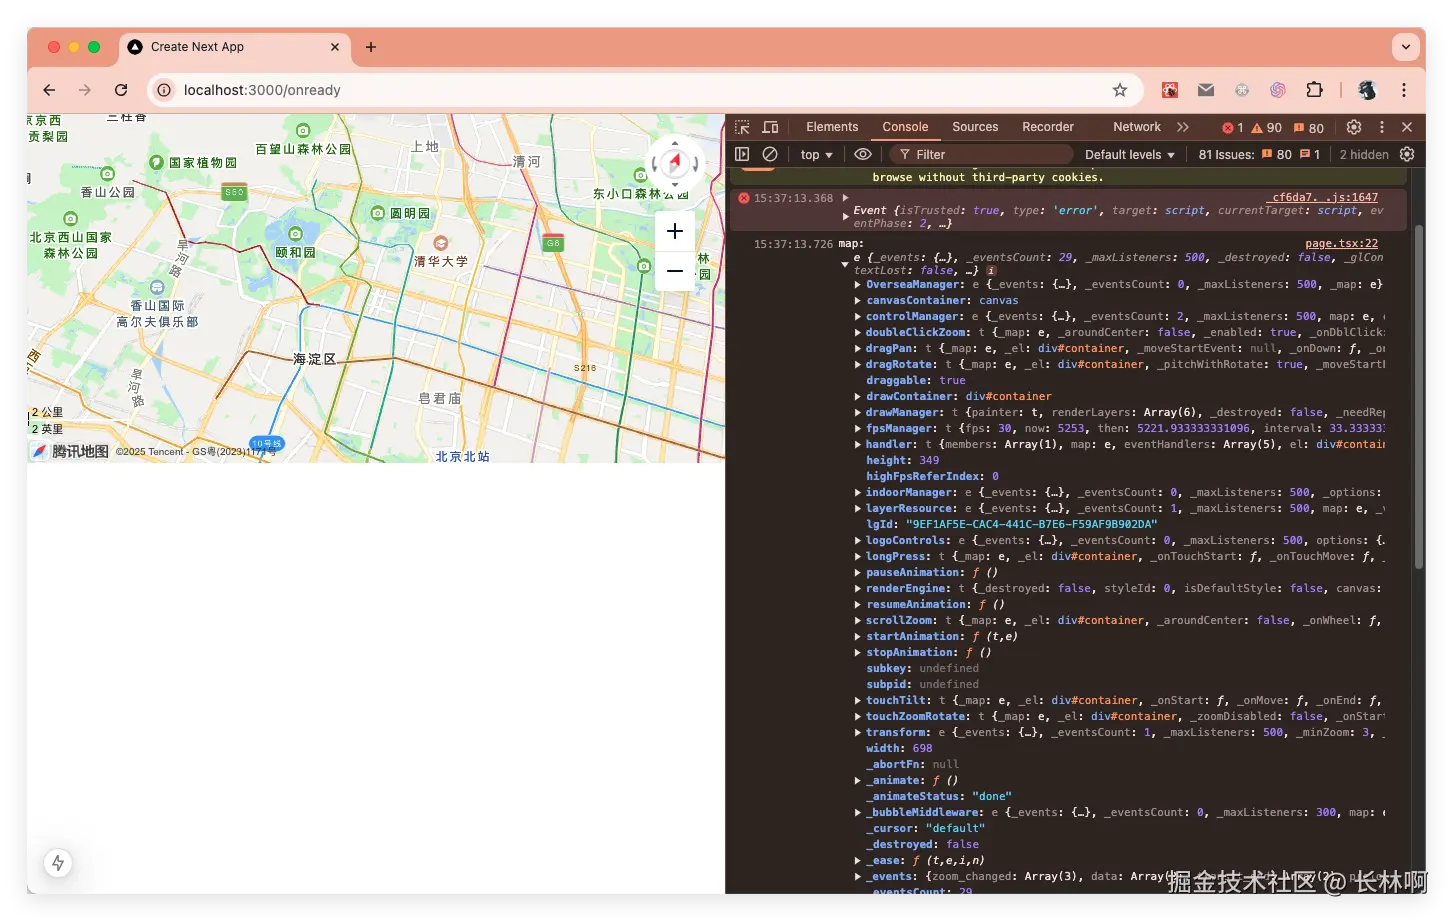
Task: Open console settings gear icon
Action: click(1407, 154)
